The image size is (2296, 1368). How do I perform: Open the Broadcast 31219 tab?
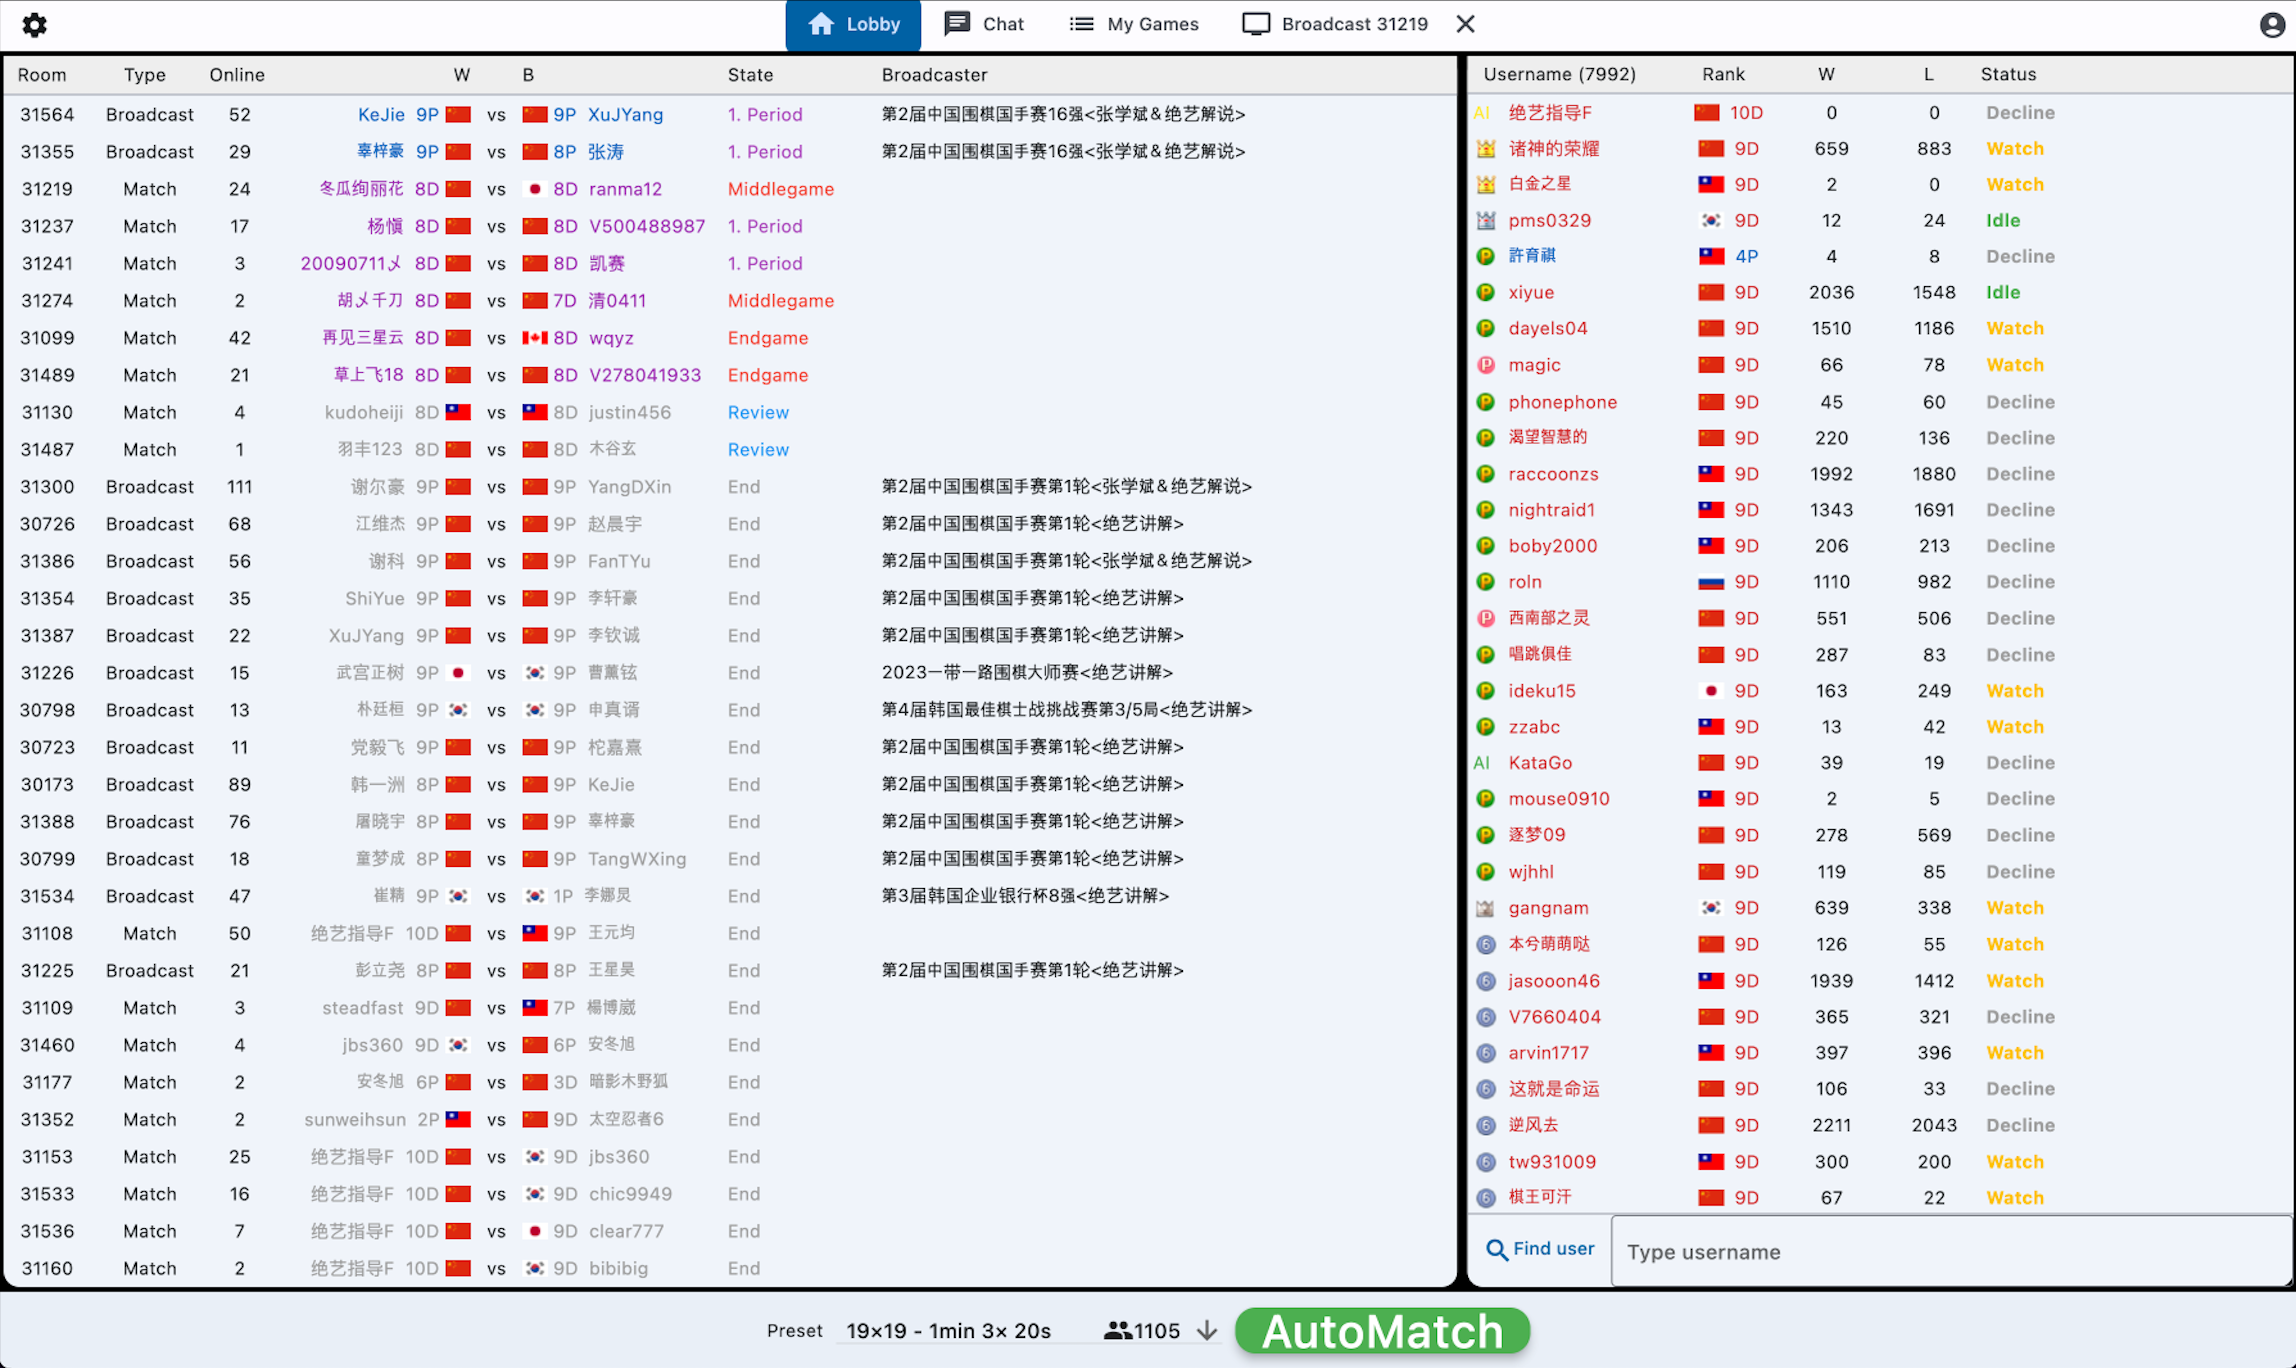[x=1335, y=24]
